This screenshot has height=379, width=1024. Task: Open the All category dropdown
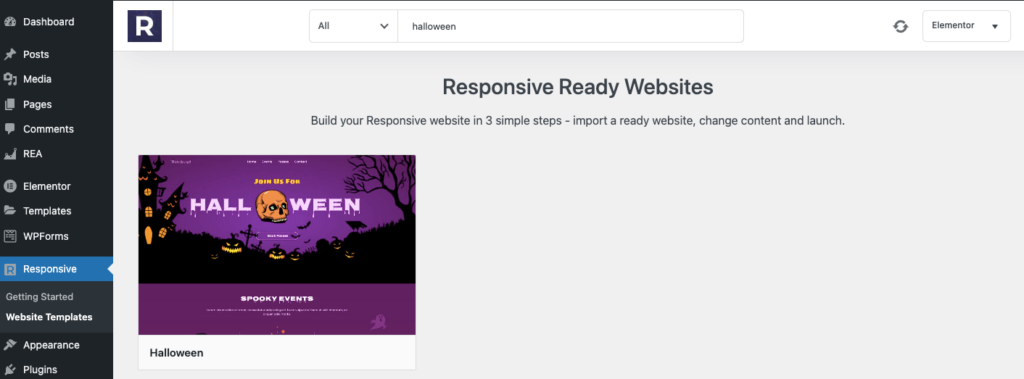(353, 26)
